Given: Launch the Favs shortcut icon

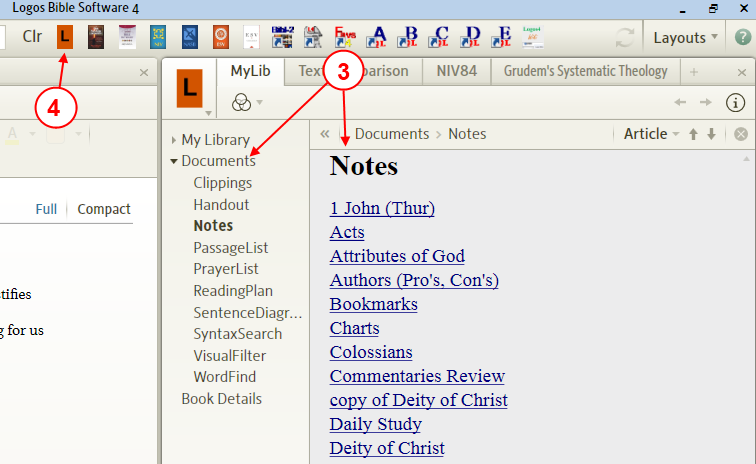Looking at the screenshot, I should click(x=345, y=37).
